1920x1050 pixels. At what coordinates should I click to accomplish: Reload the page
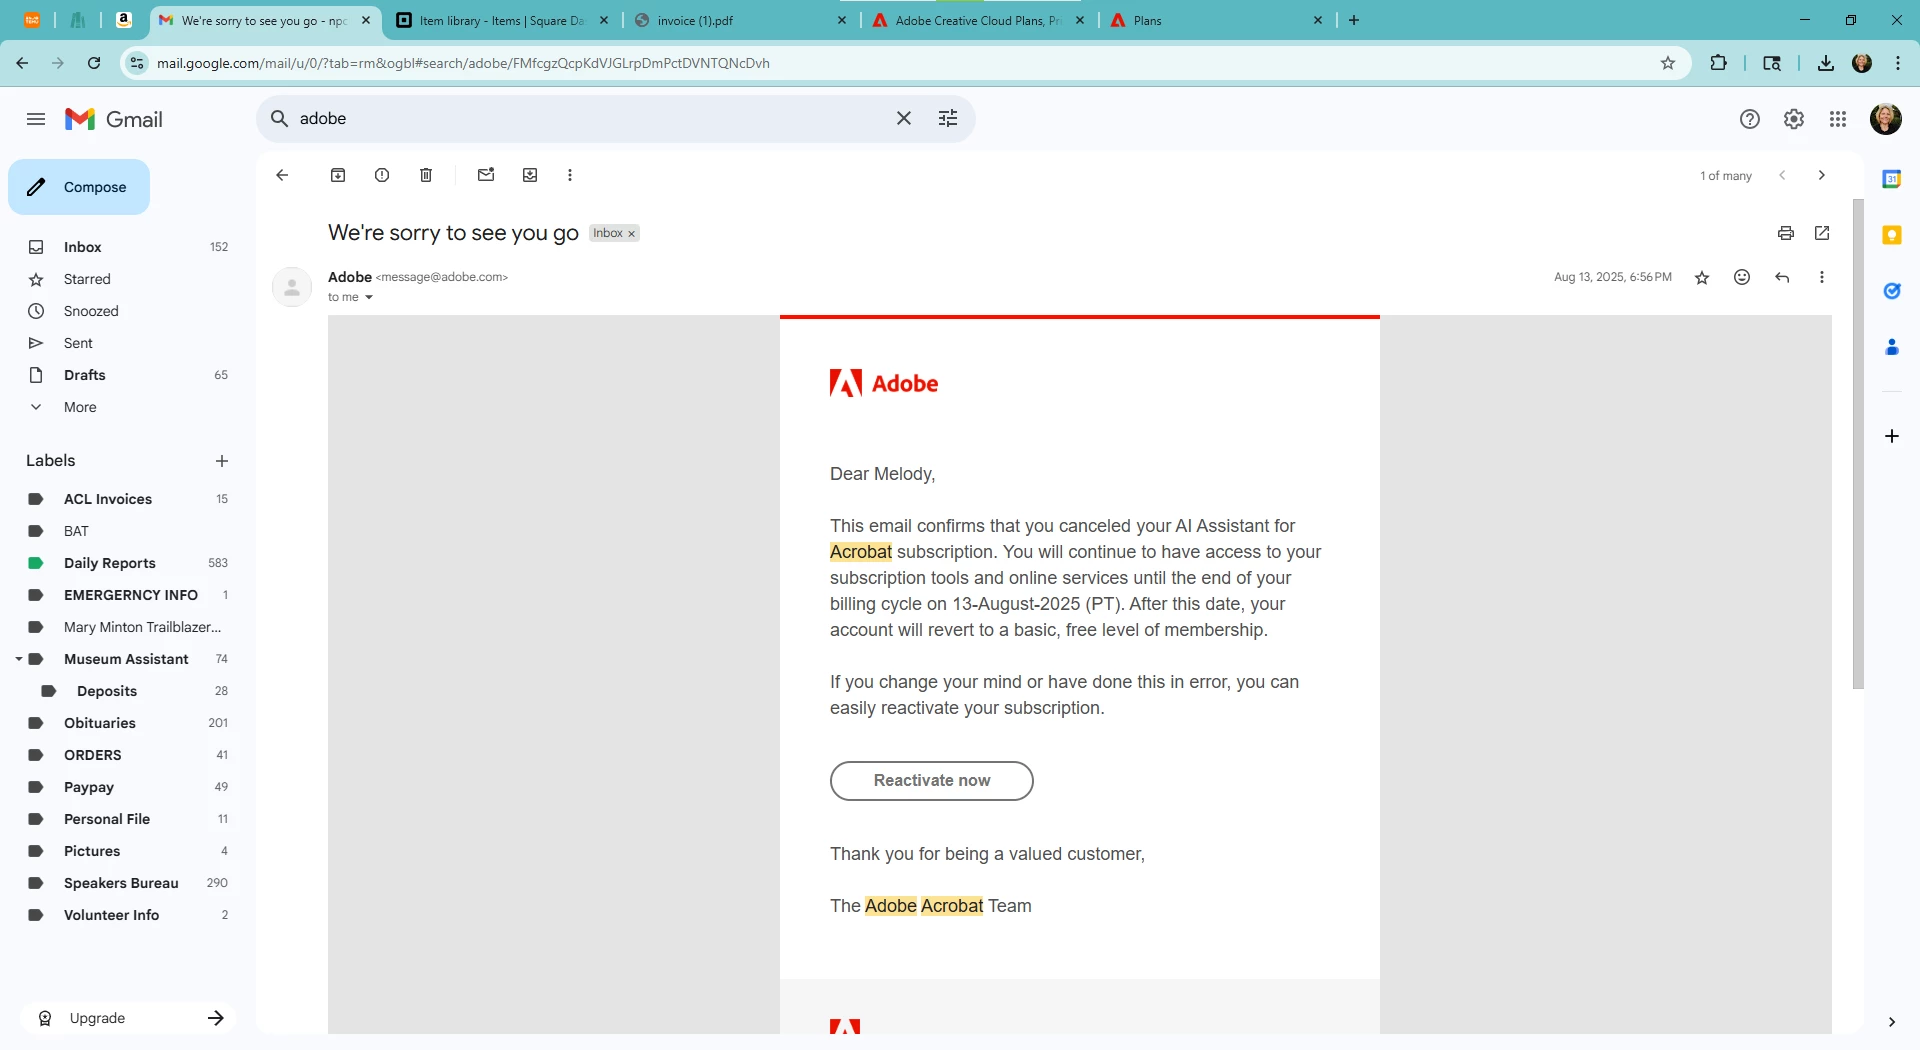[x=94, y=63]
